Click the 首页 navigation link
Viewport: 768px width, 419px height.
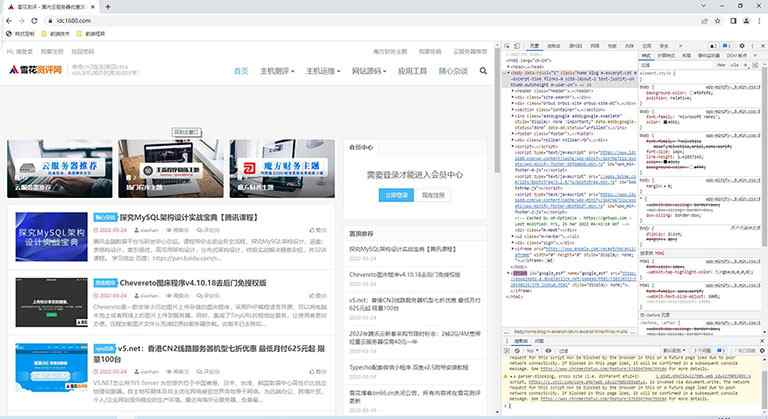click(x=241, y=71)
